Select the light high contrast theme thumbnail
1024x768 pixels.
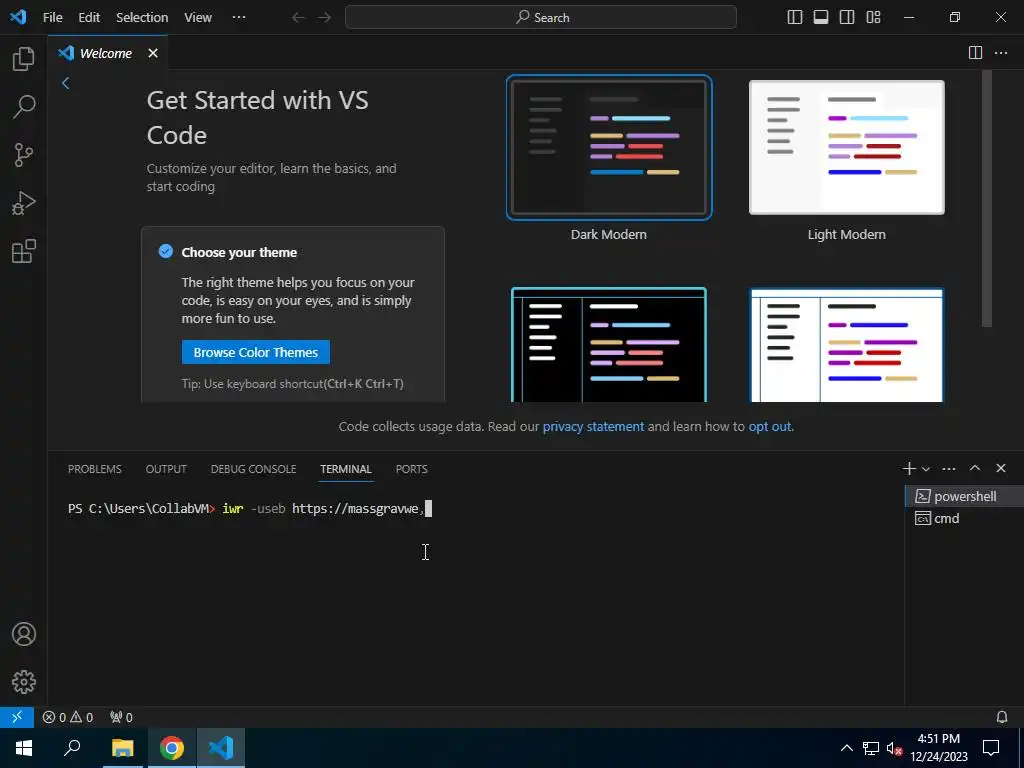tap(846, 345)
